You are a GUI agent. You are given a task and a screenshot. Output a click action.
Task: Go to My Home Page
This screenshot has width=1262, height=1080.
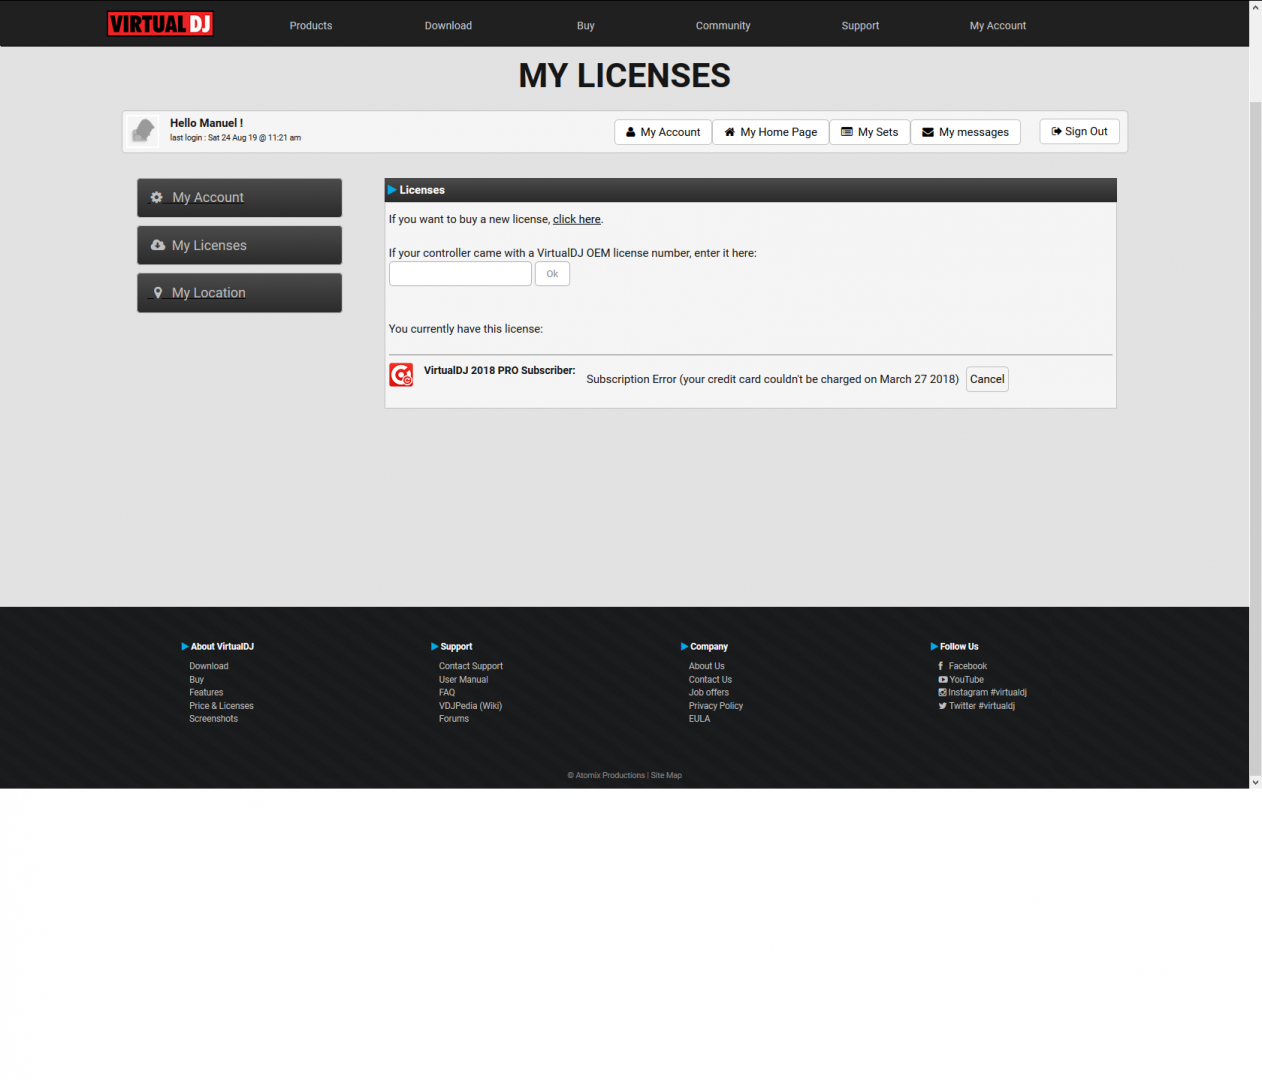[771, 132]
